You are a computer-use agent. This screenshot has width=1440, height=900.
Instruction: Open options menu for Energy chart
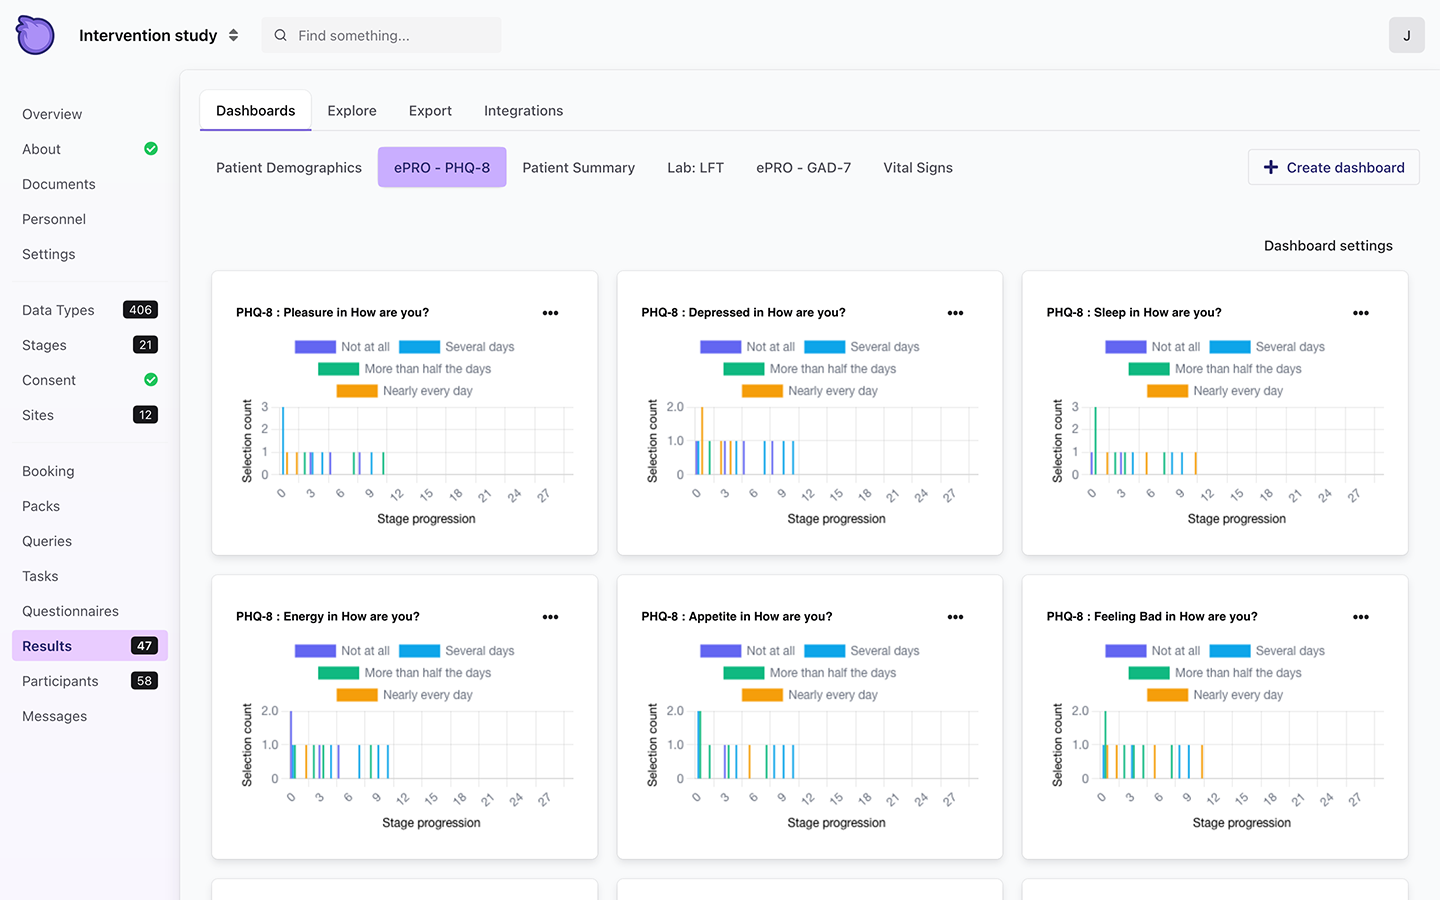tap(550, 617)
